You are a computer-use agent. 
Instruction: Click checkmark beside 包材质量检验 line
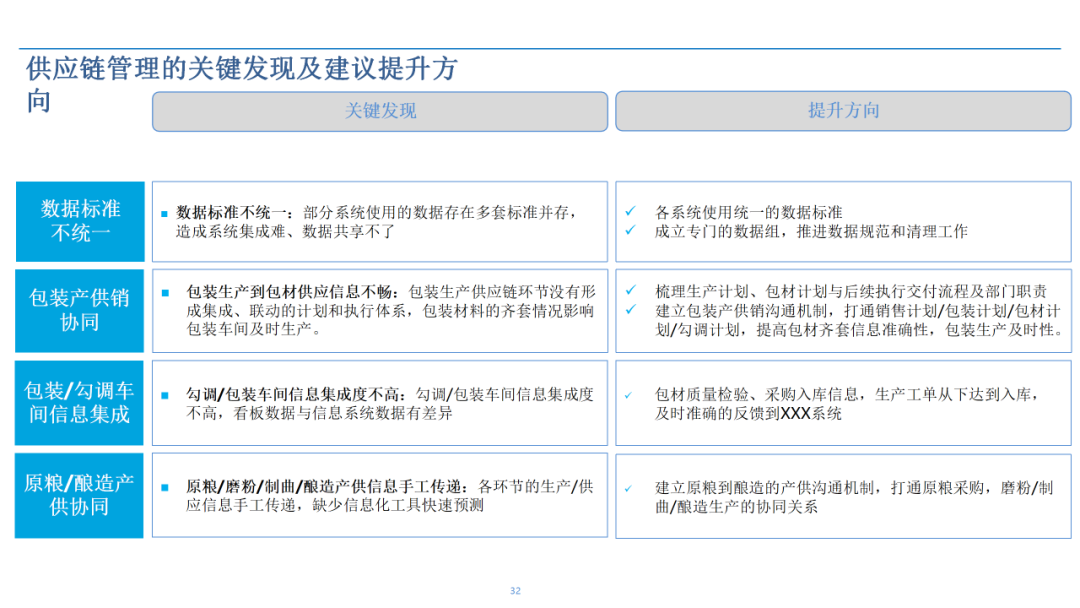pyautogui.click(x=628, y=395)
